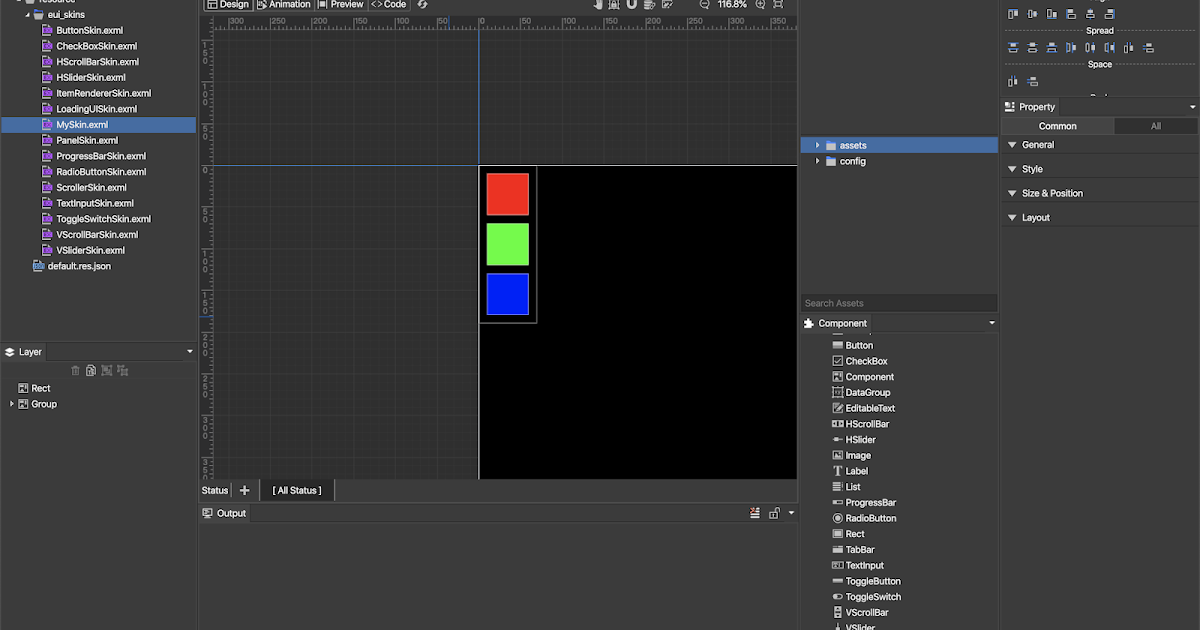Select the Hand tool in the toolbar
Image resolution: width=1200 pixels, height=630 pixels.
(x=598, y=5)
